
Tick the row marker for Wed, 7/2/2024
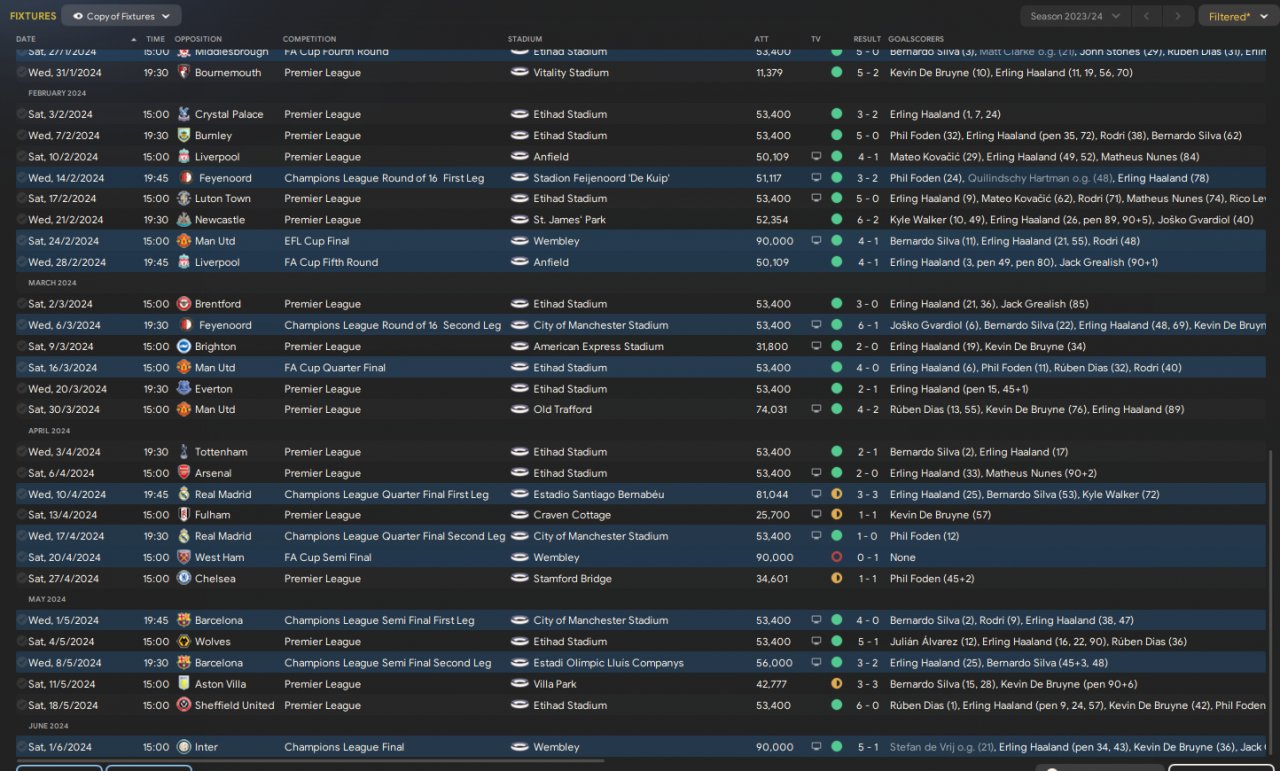point(22,135)
